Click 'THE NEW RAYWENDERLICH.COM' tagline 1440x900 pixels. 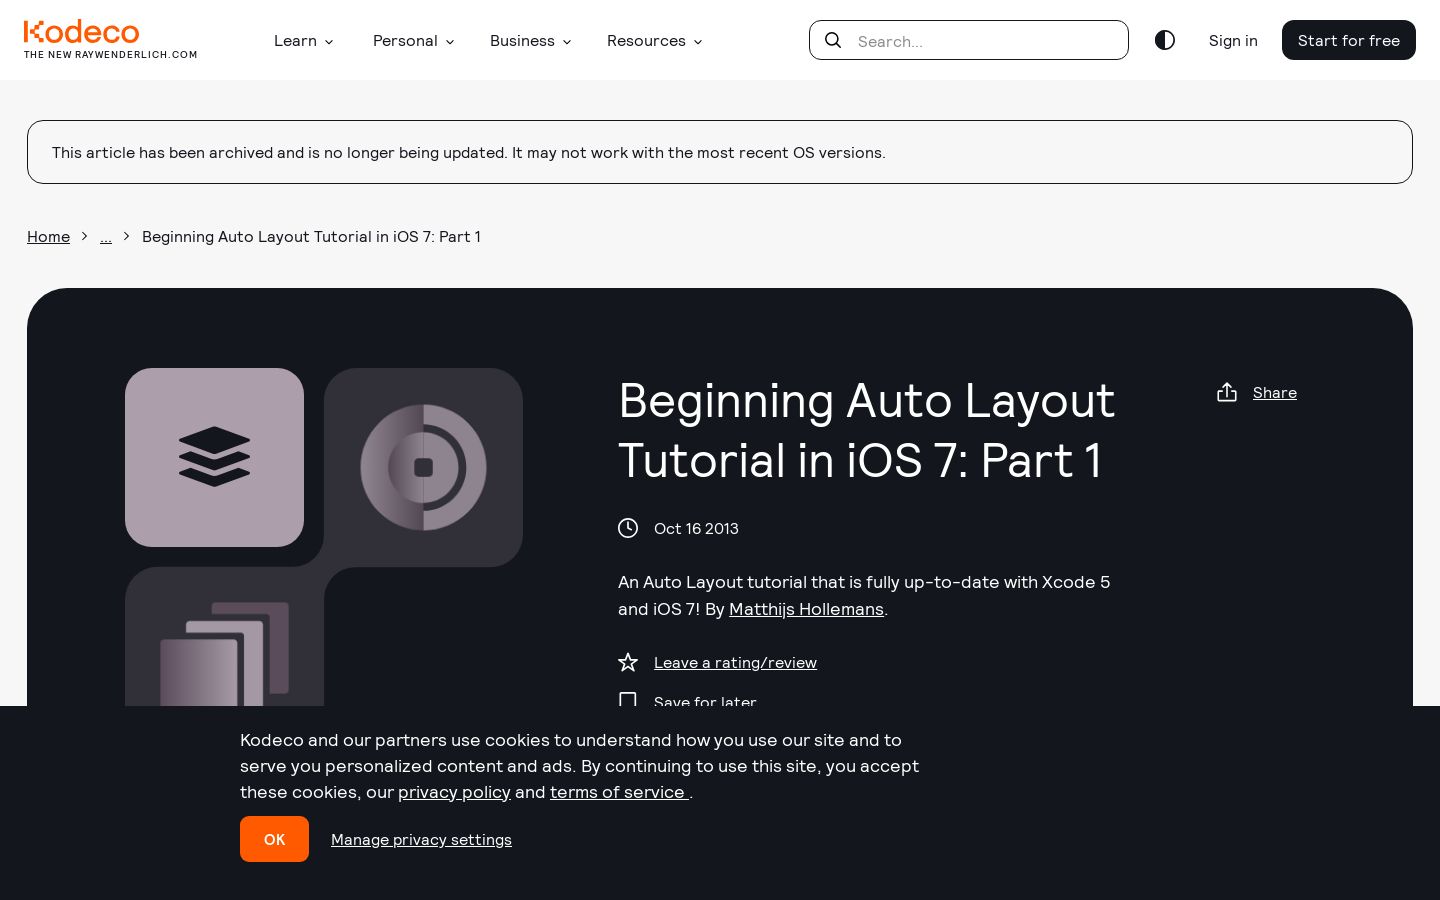(x=111, y=55)
